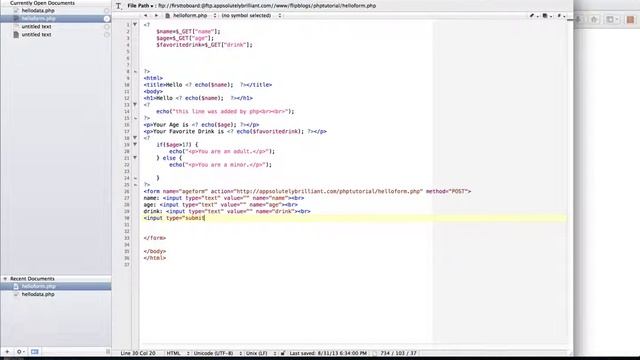Open hellodata.php under Recent Documents
The width and height of the screenshot is (640, 360).
(x=38, y=294)
